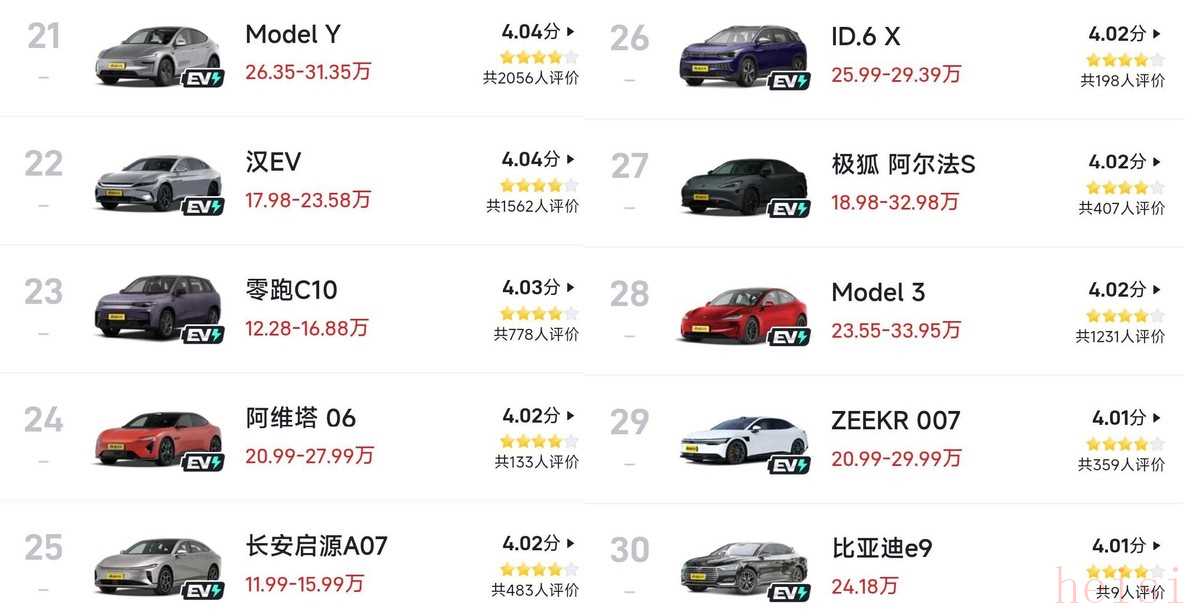Click the star rating for 阿维塔 06
The height and width of the screenshot is (616, 1200).
pyautogui.click(x=539, y=441)
